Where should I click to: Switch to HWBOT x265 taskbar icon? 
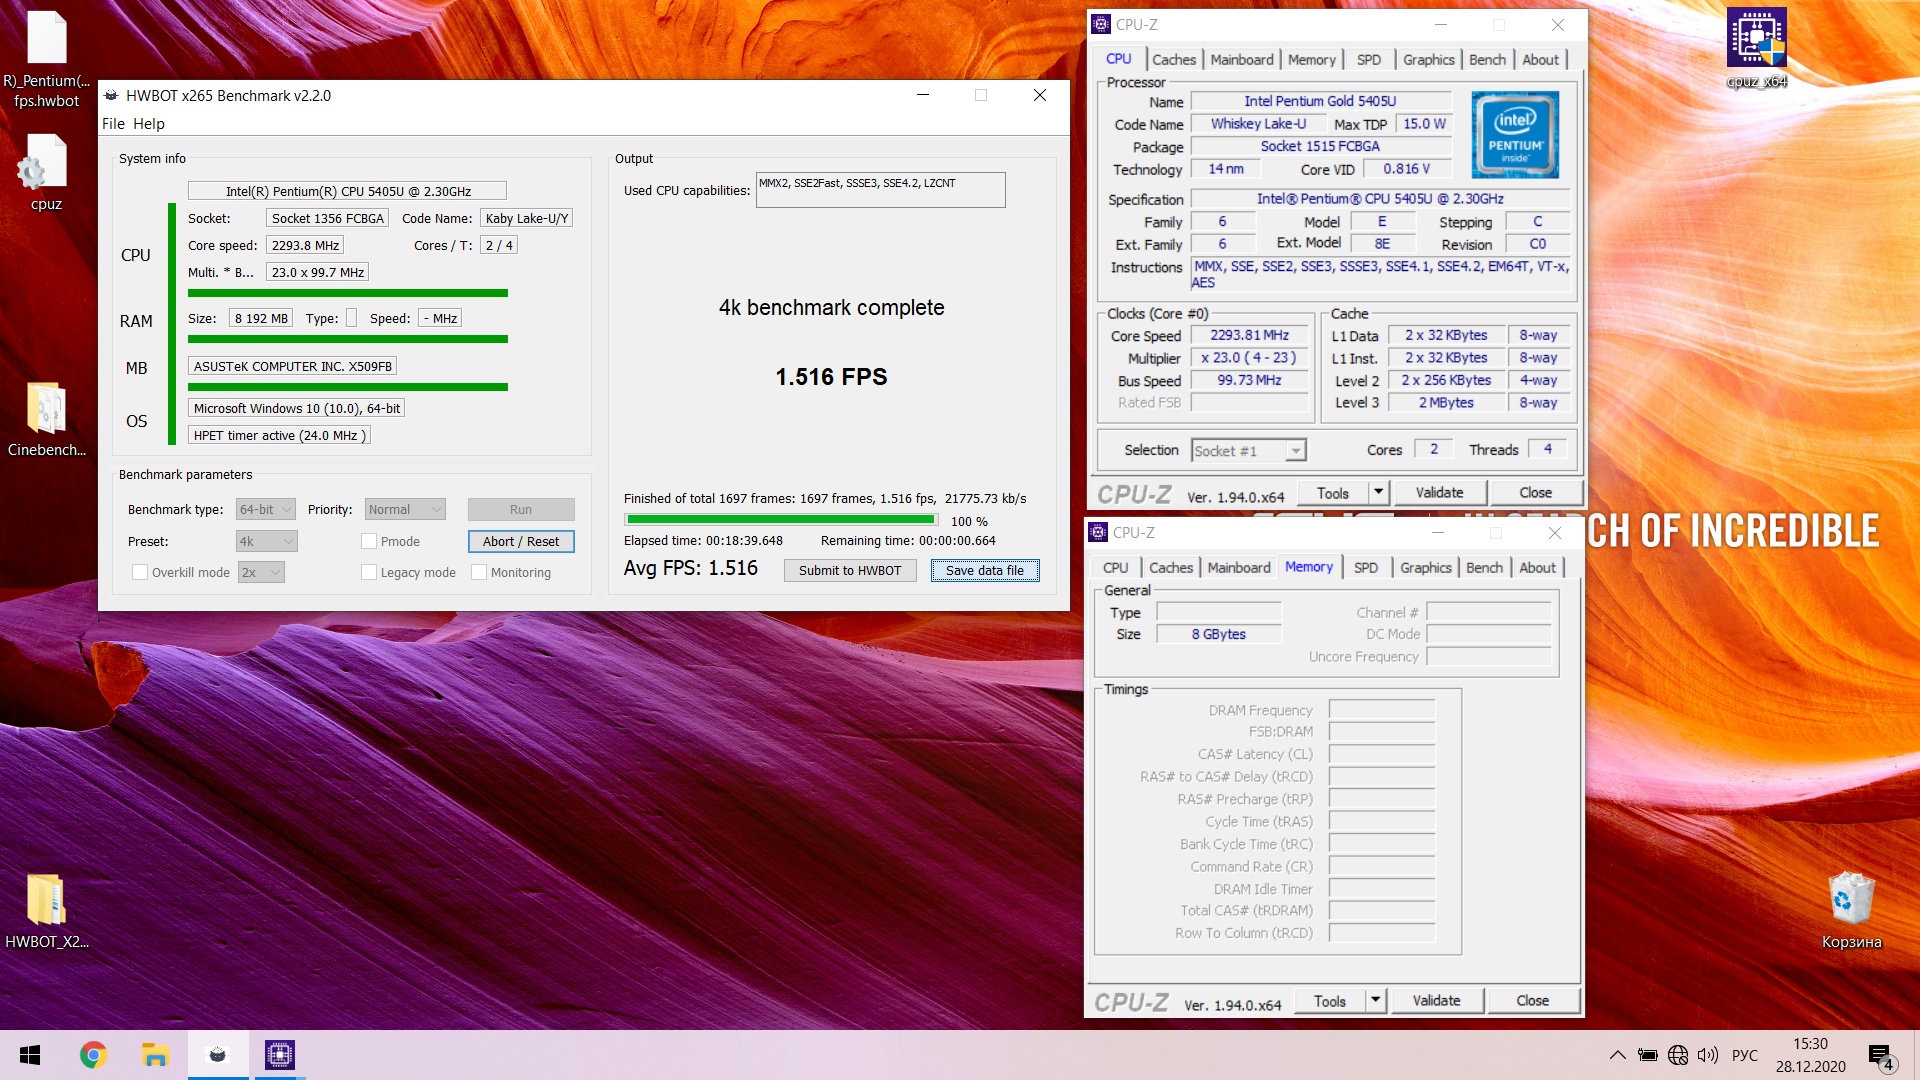(217, 1055)
